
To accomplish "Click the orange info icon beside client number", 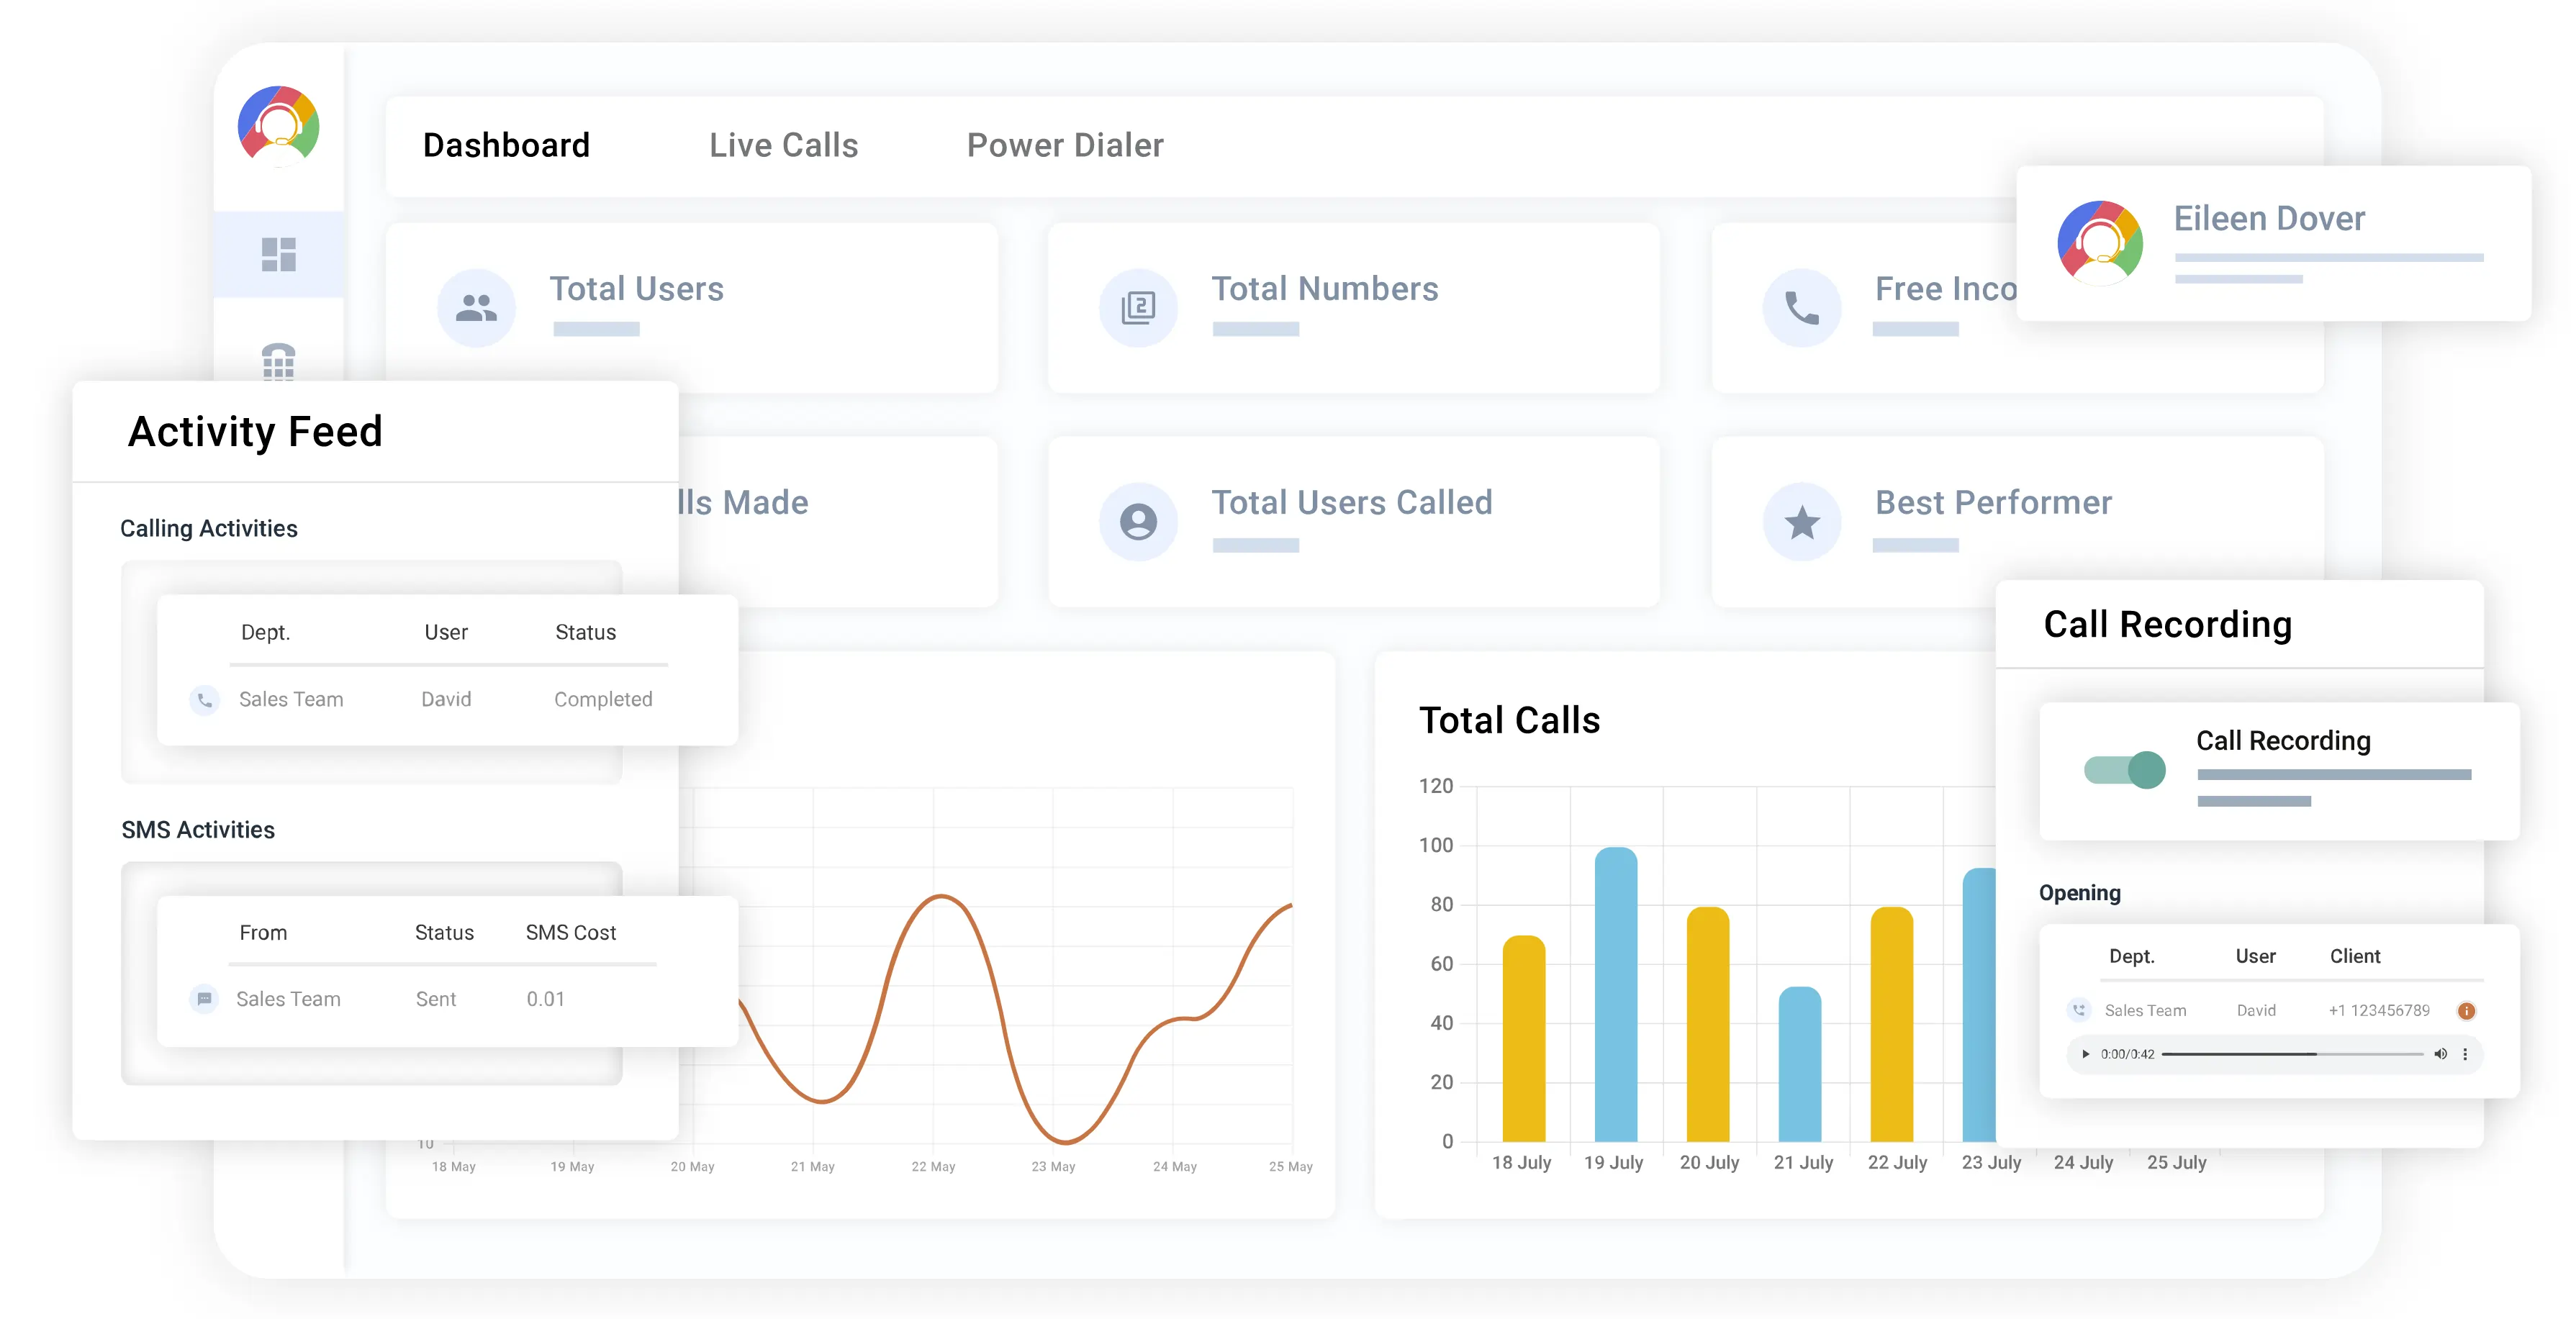I will tap(2466, 1011).
